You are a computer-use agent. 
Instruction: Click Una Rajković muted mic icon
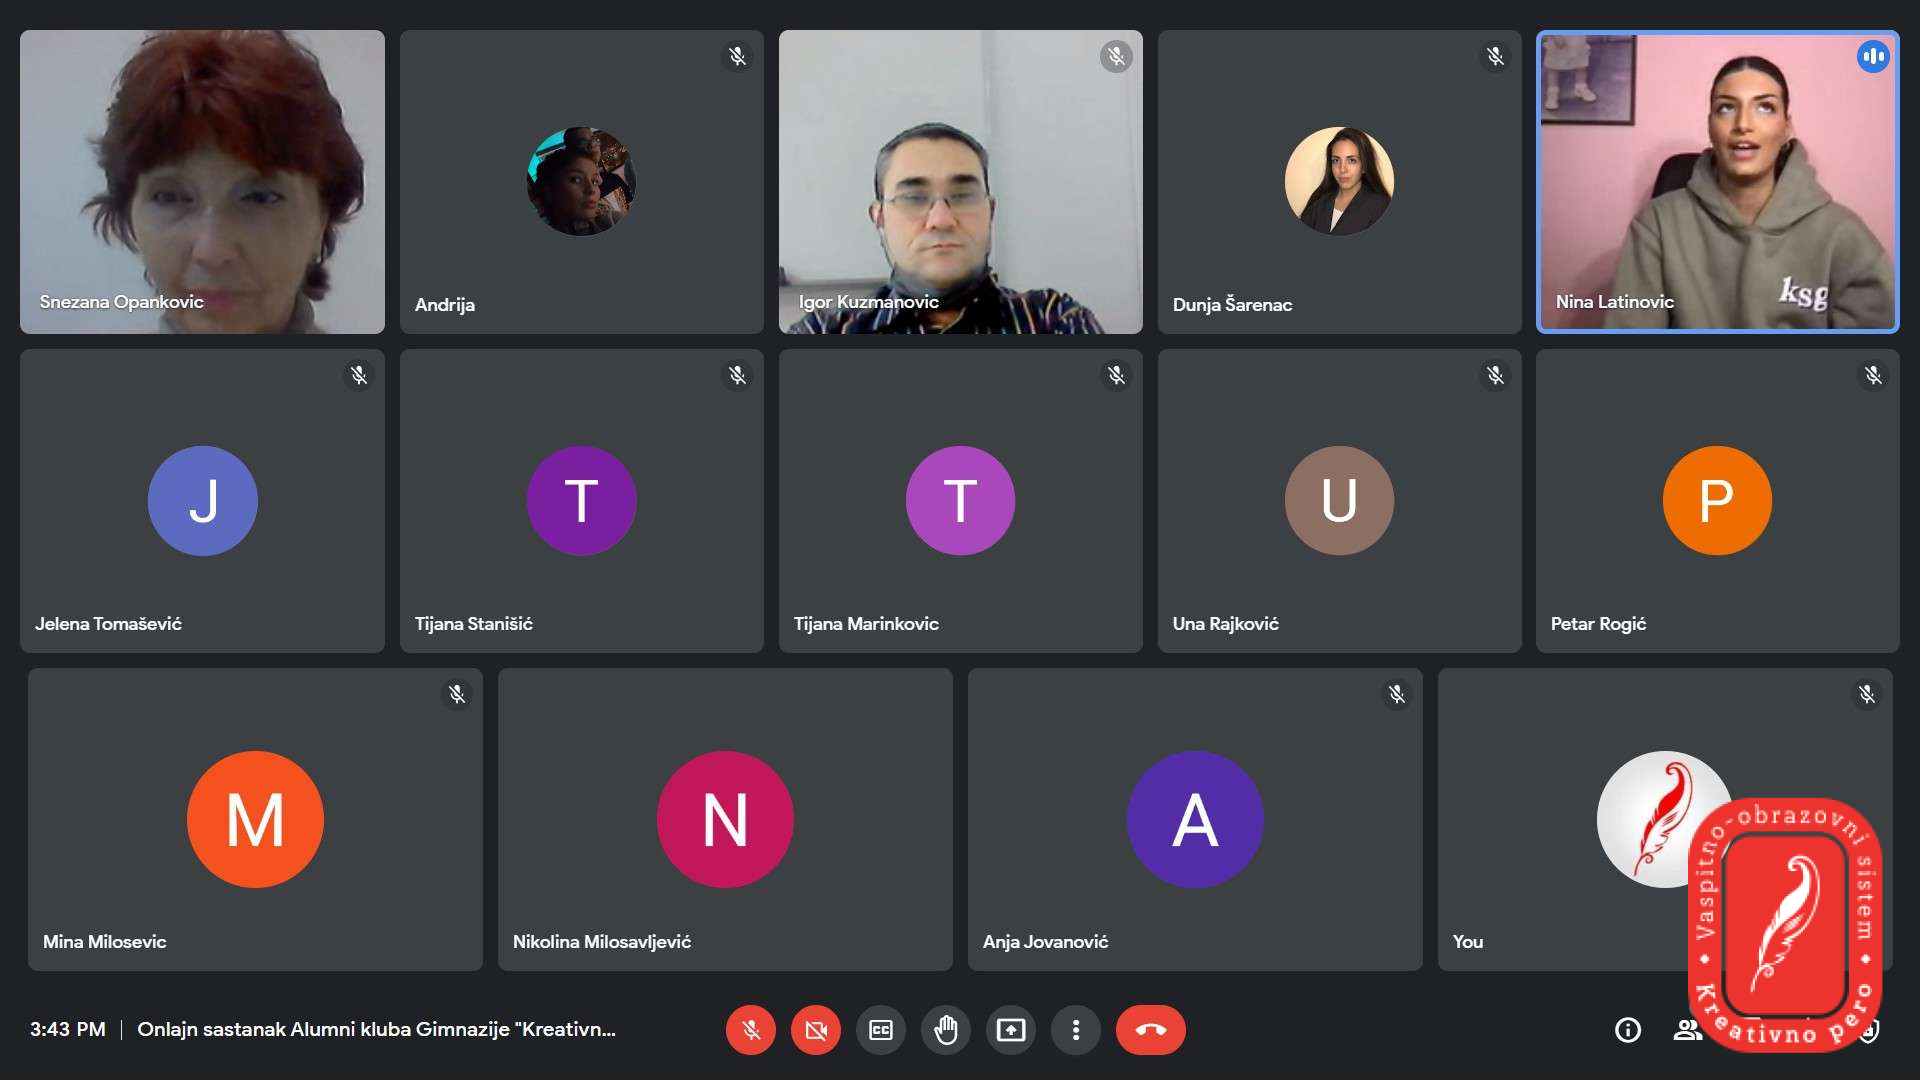(1495, 376)
